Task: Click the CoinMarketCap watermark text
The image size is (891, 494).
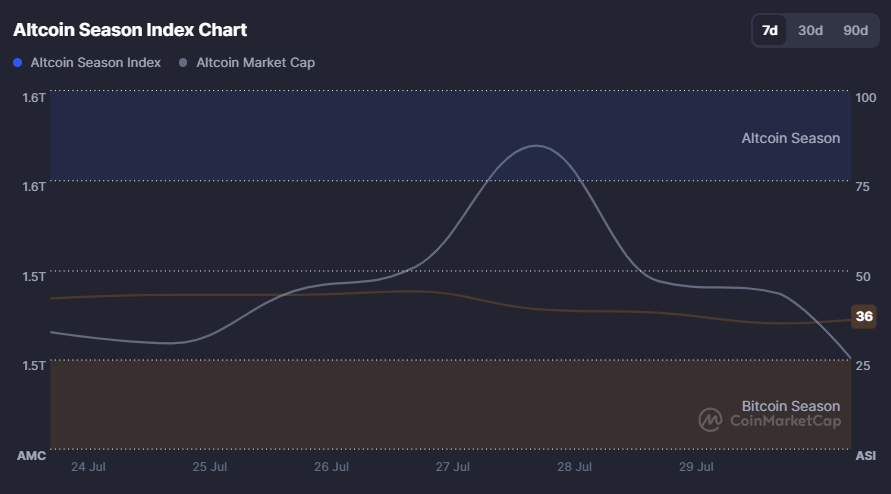Action: (x=785, y=421)
